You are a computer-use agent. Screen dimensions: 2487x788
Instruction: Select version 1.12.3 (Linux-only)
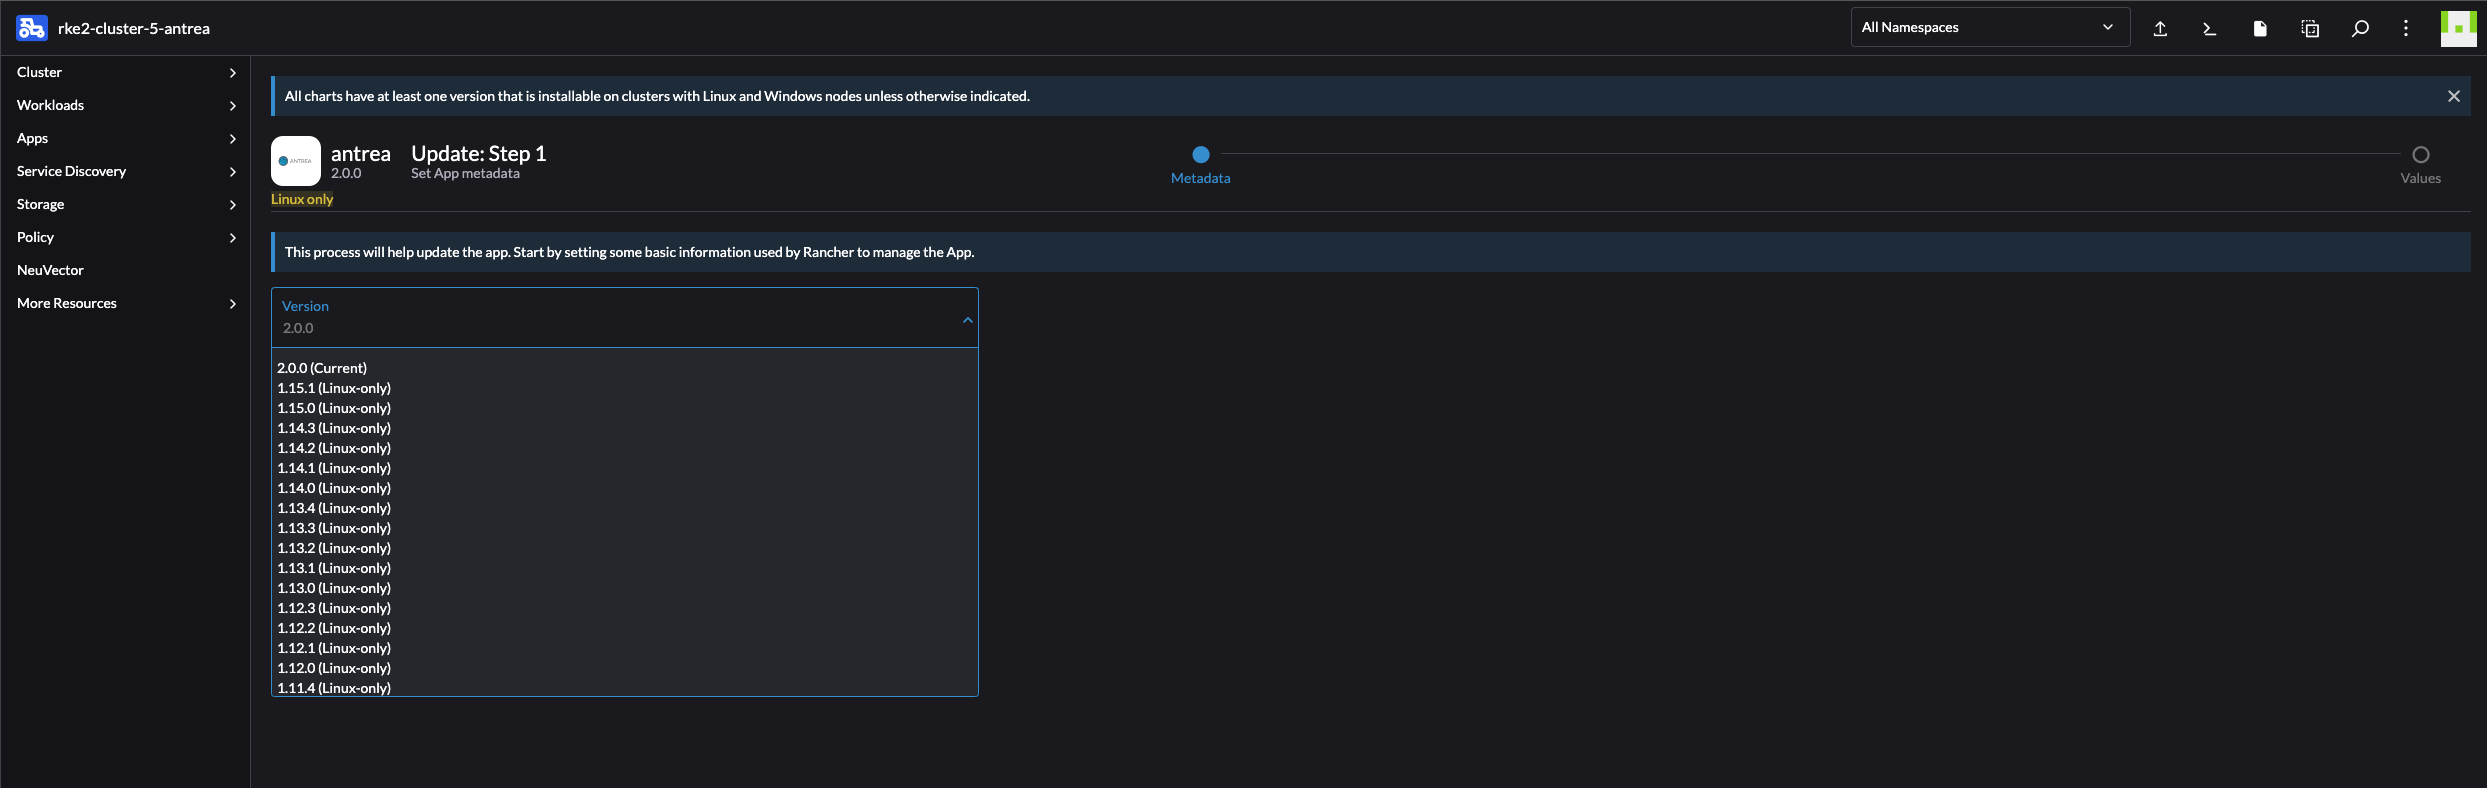624,608
